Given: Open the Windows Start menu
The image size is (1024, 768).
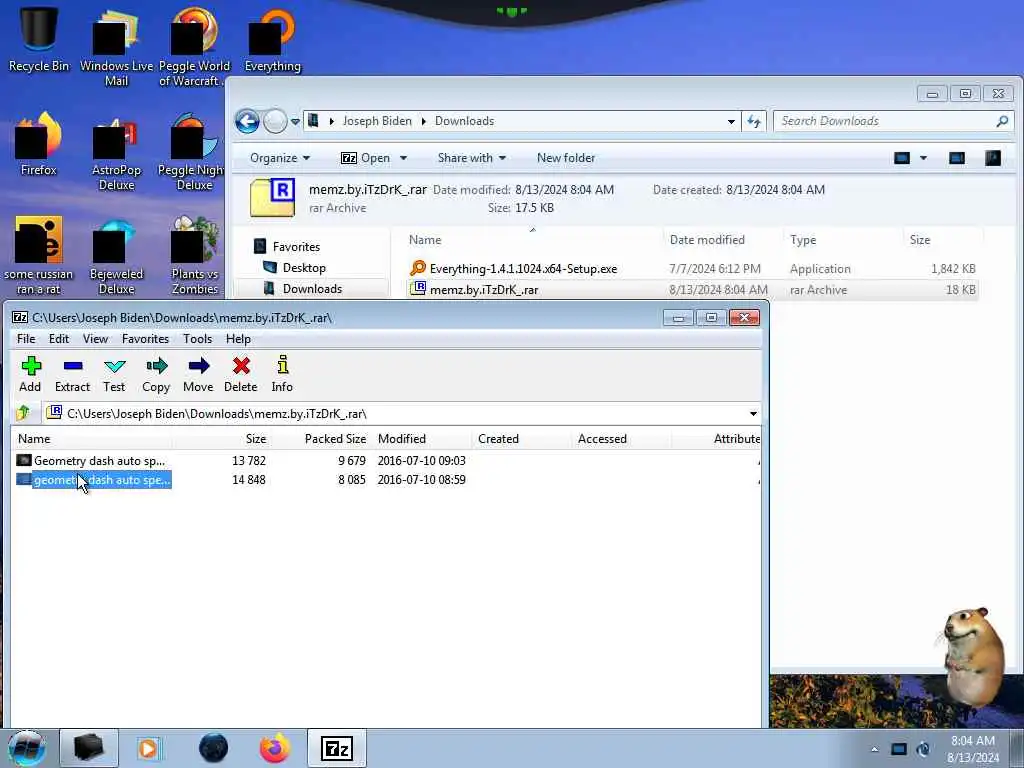Looking at the screenshot, I should point(26,748).
